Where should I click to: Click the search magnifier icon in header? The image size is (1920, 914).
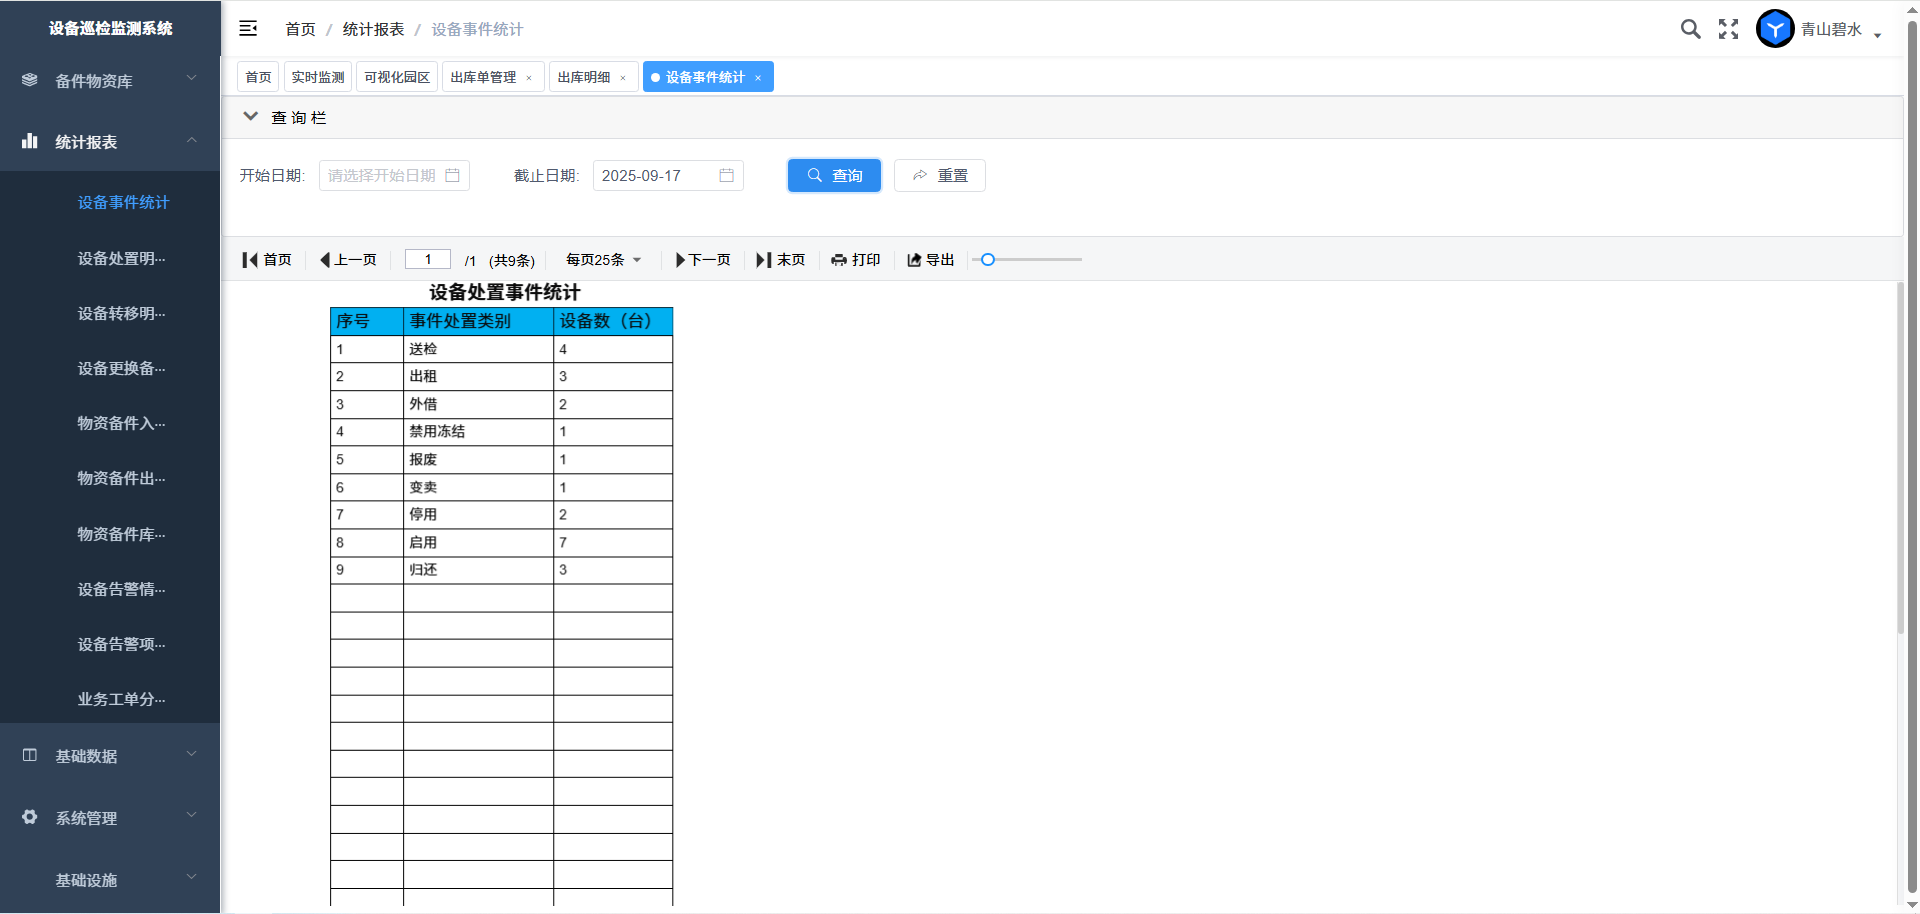tap(1690, 29)
